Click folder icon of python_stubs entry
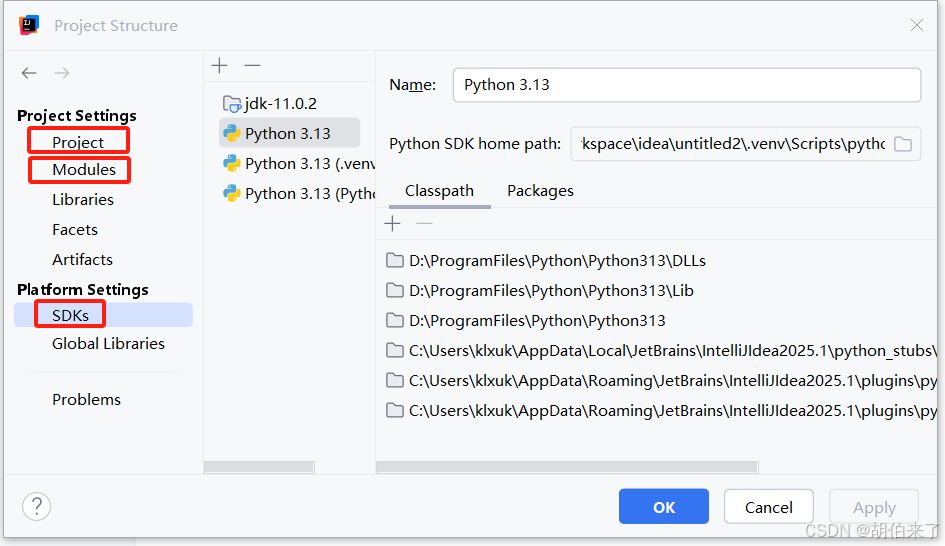The image size is (945, 546). pos(395,350)
